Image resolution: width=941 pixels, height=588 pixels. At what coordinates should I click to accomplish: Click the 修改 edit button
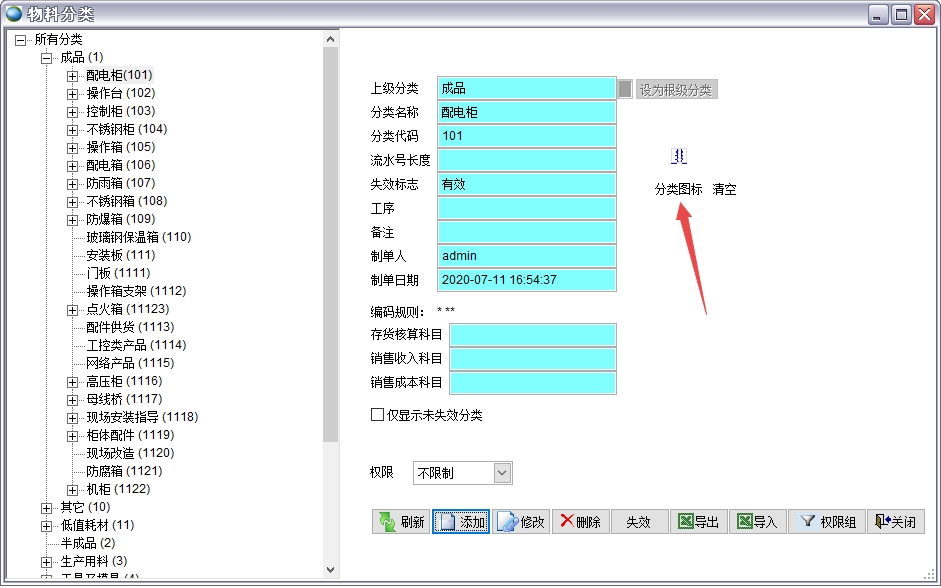tap(520, 522)
